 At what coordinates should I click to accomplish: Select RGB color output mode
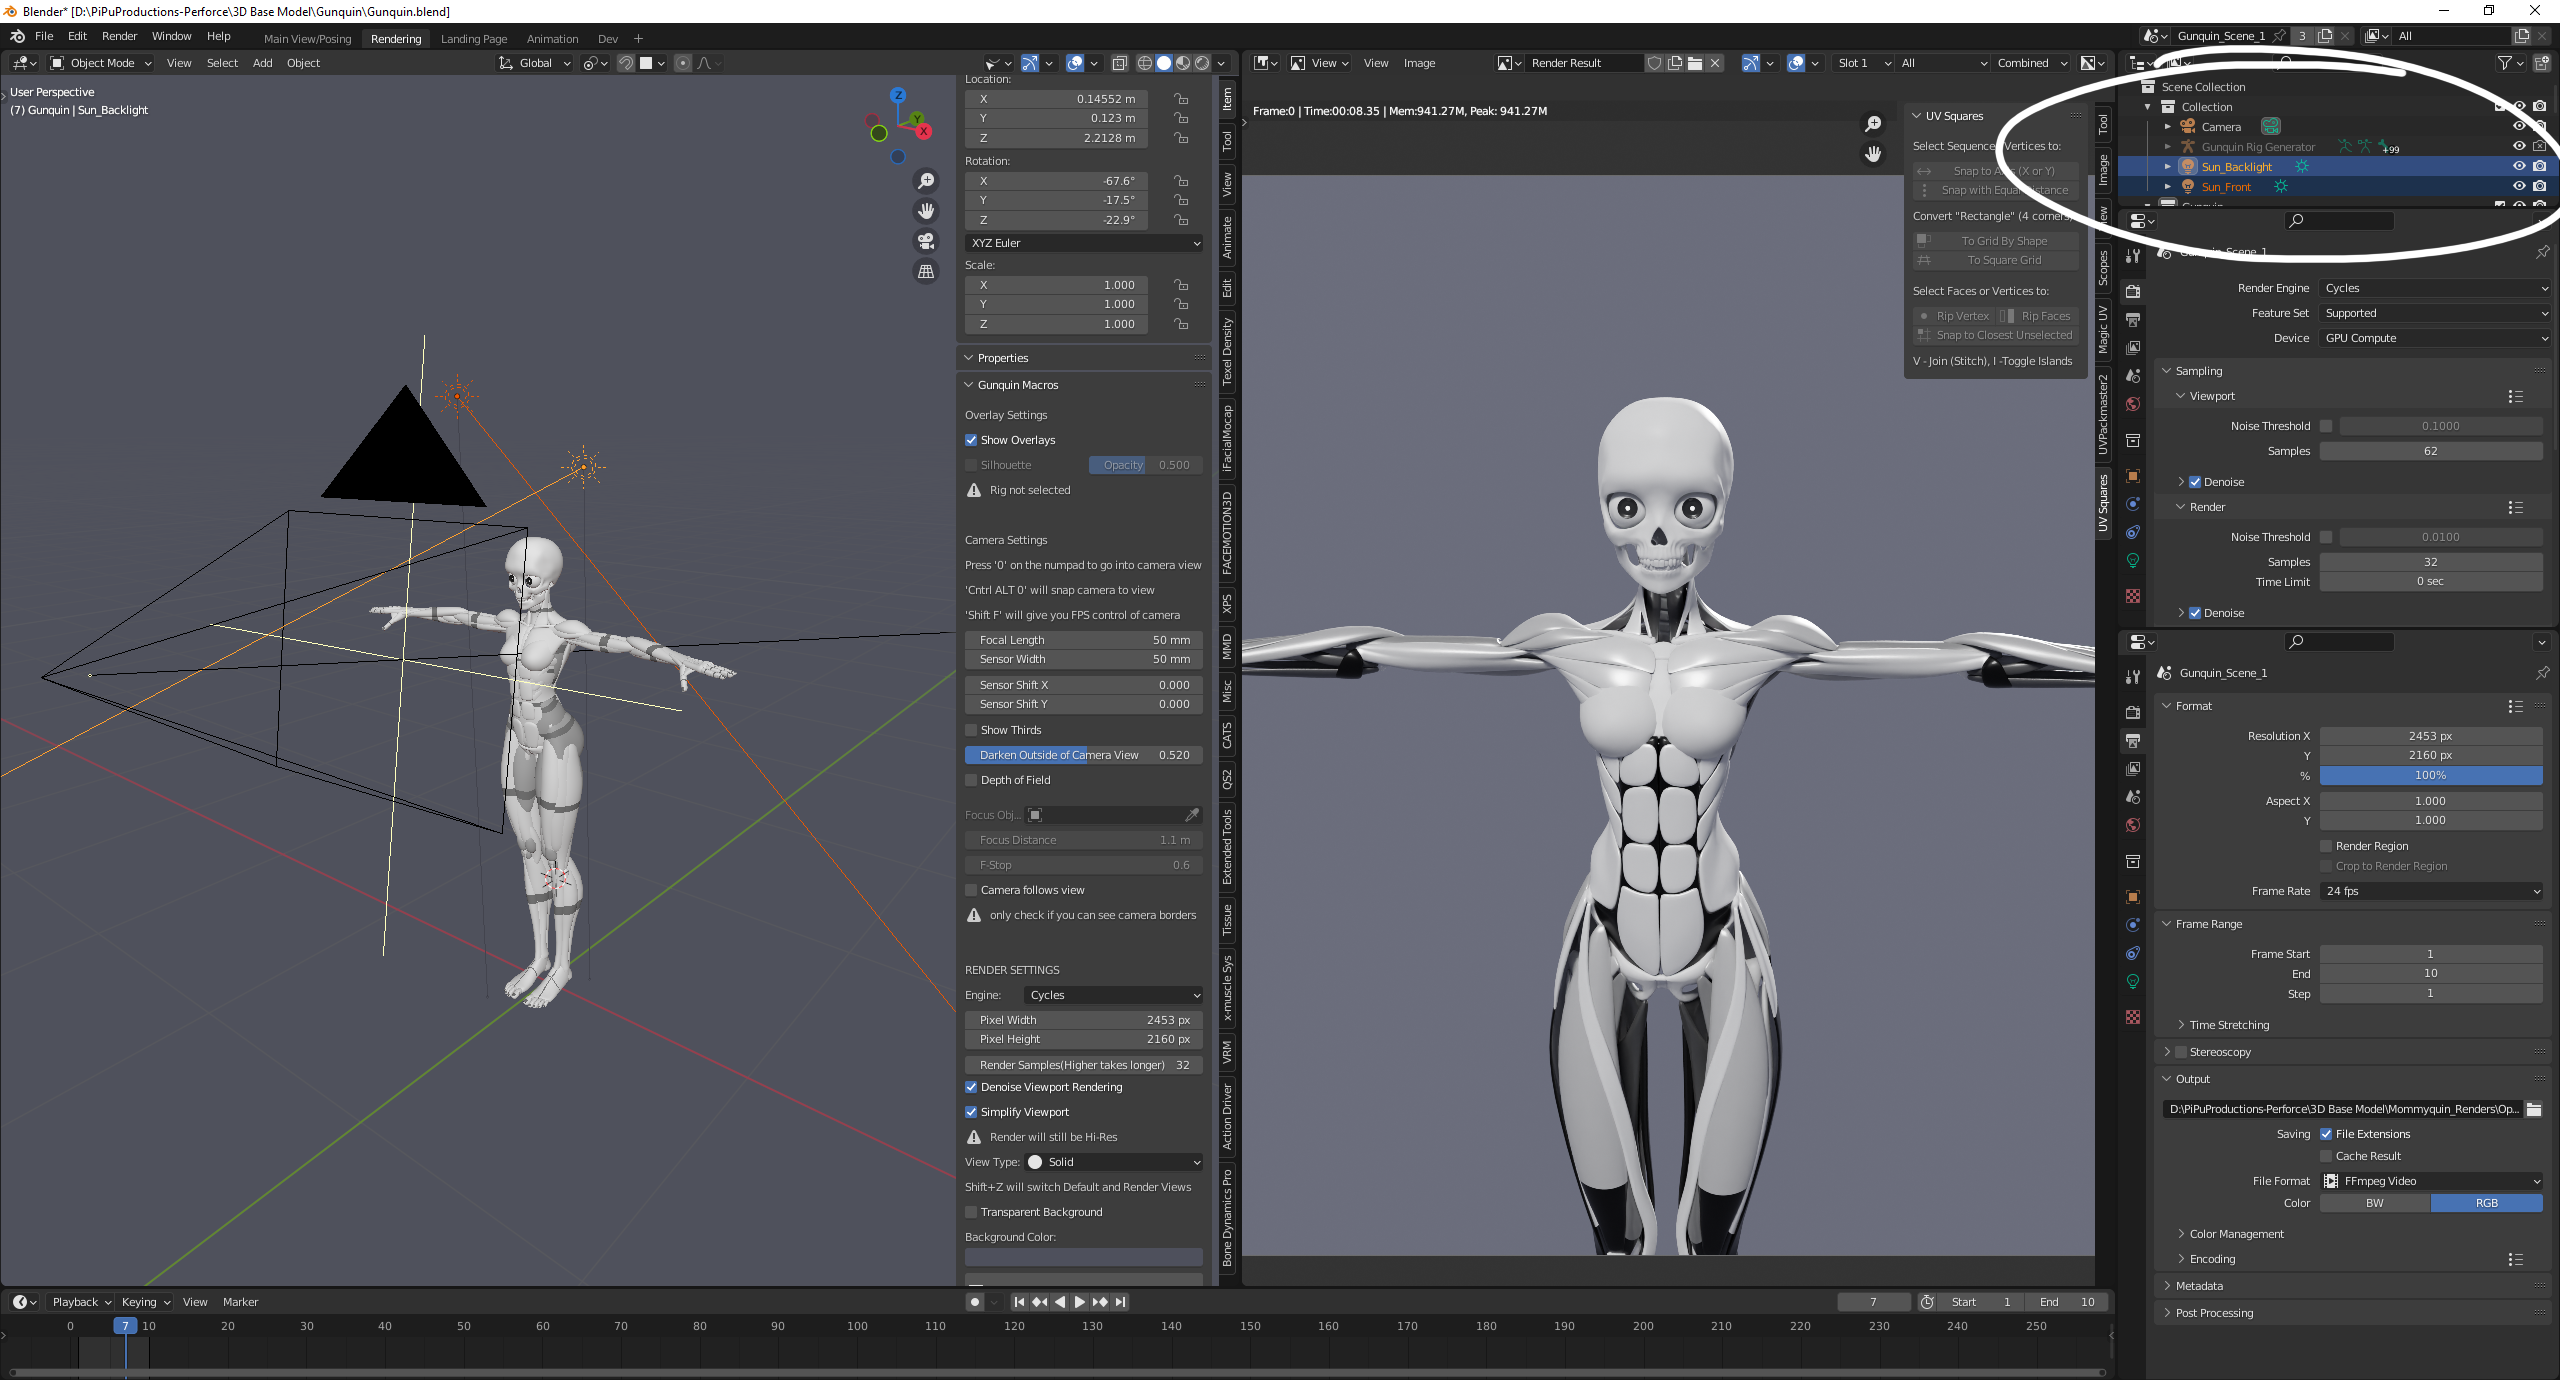pos(2487,1203)
